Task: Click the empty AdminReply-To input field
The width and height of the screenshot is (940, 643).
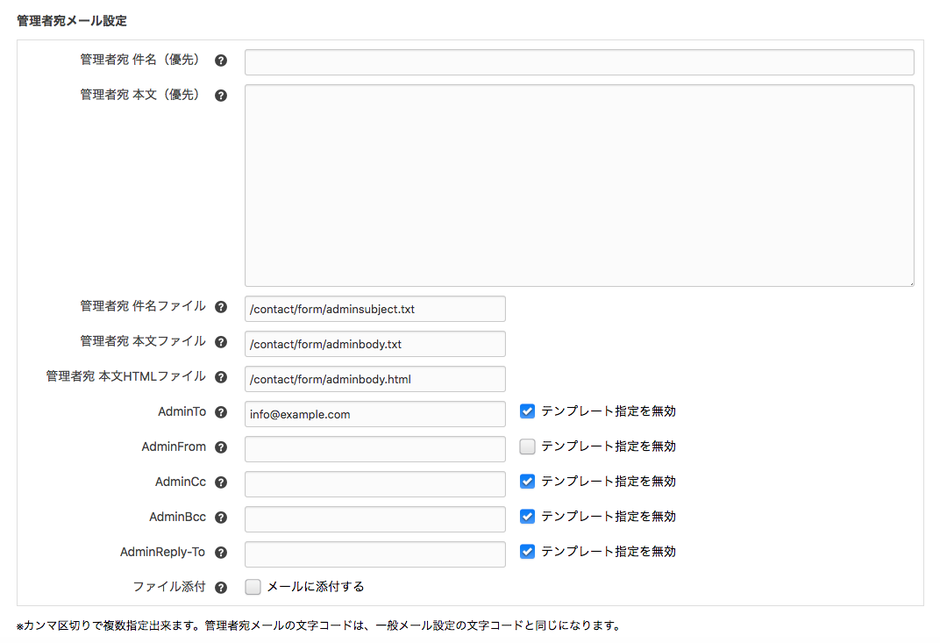Action: pos(374,553)
